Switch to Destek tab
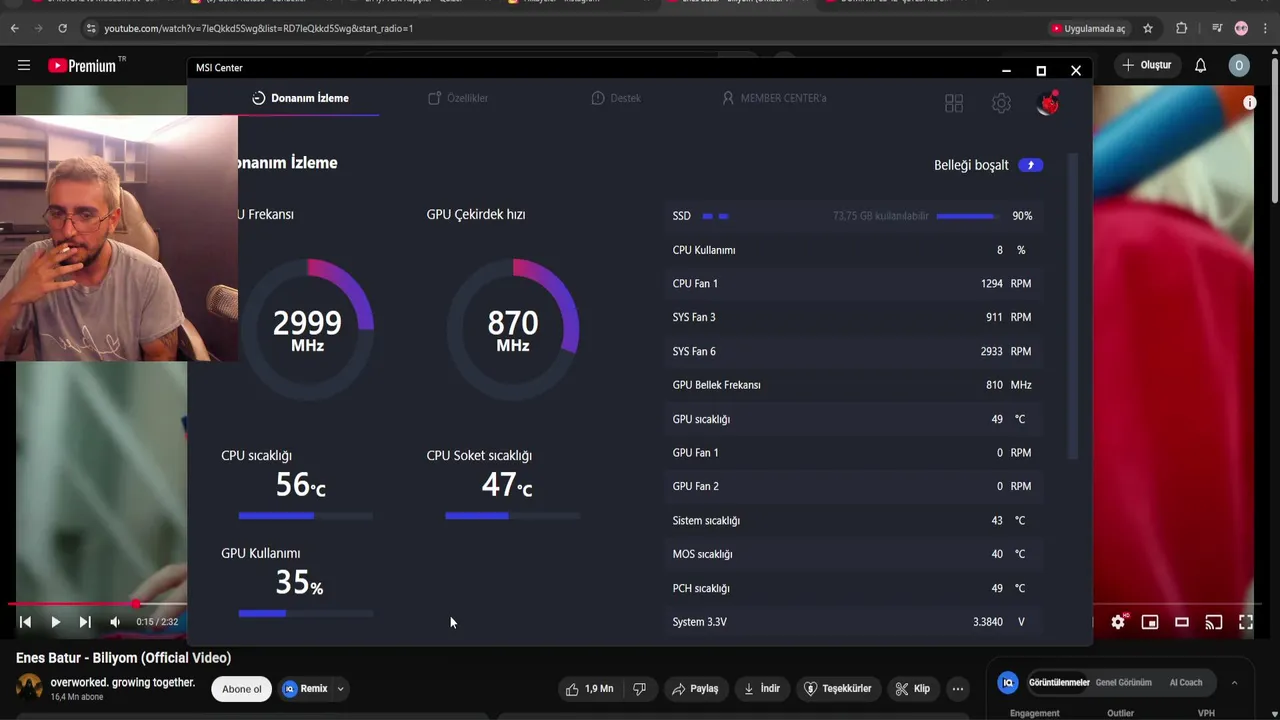 click(616, 98)
